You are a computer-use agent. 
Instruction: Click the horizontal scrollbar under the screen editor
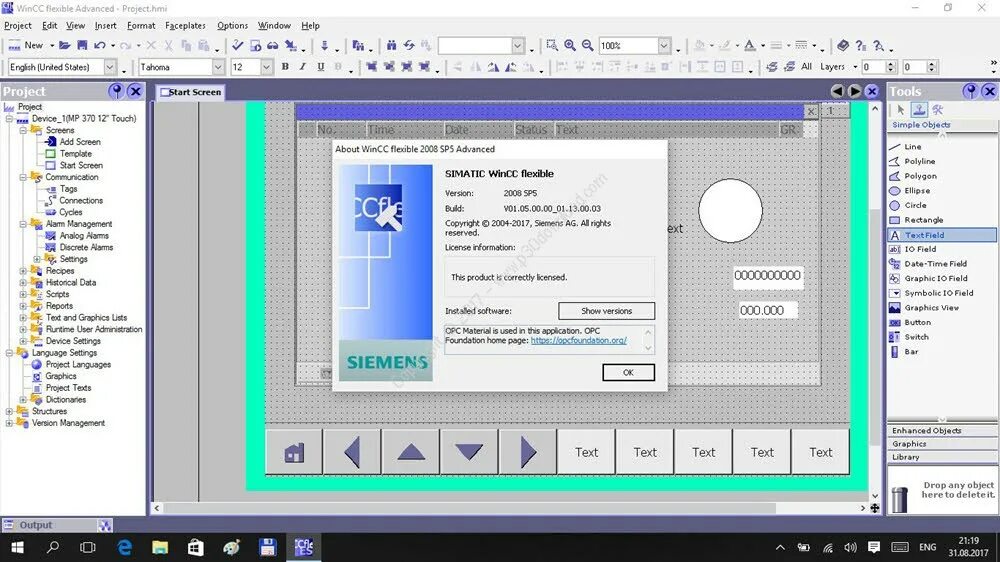[x=509, y=508]
